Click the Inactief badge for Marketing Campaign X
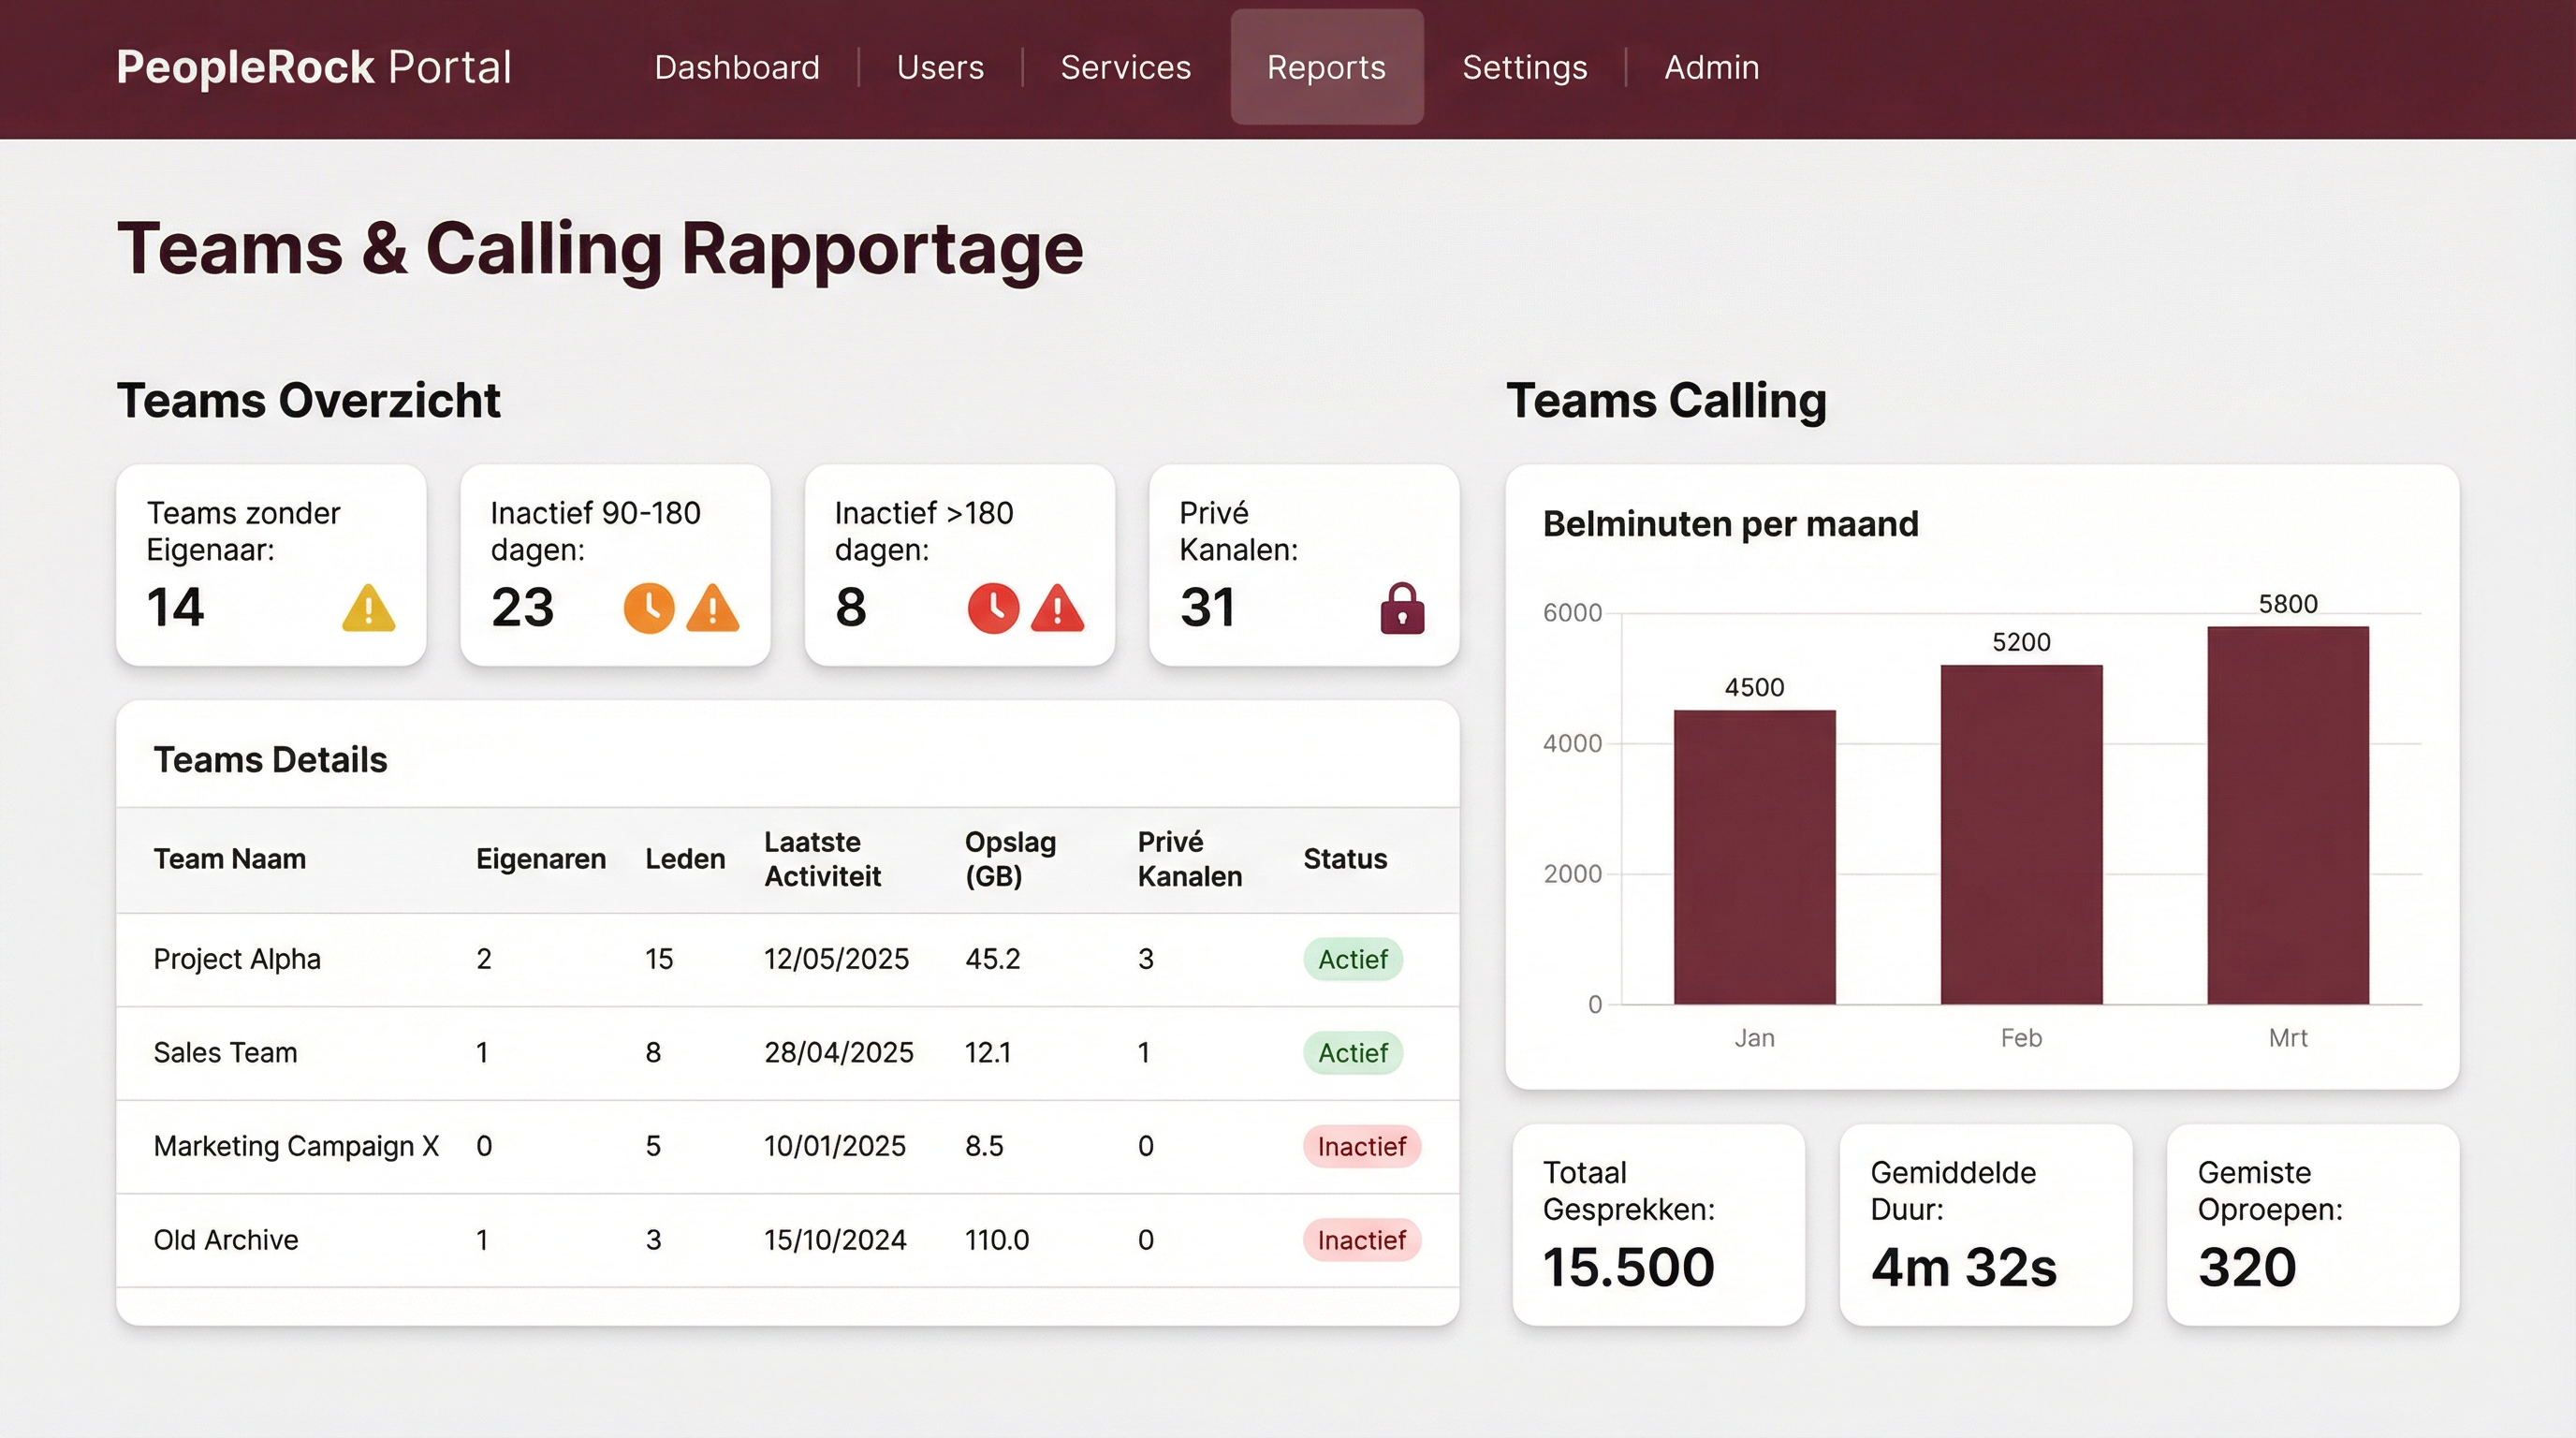This screenshot has height=1438, width=2576. point(1361,1146)
